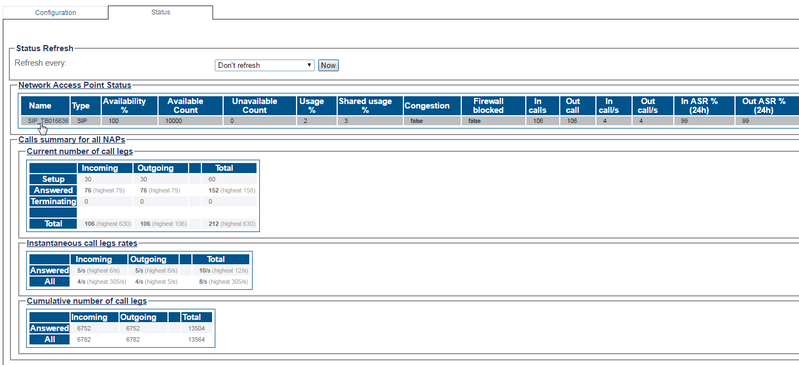This screenshot has height=365, width=799.
Task: Select the Firewall blocked value false
Action: pos(474,121)
